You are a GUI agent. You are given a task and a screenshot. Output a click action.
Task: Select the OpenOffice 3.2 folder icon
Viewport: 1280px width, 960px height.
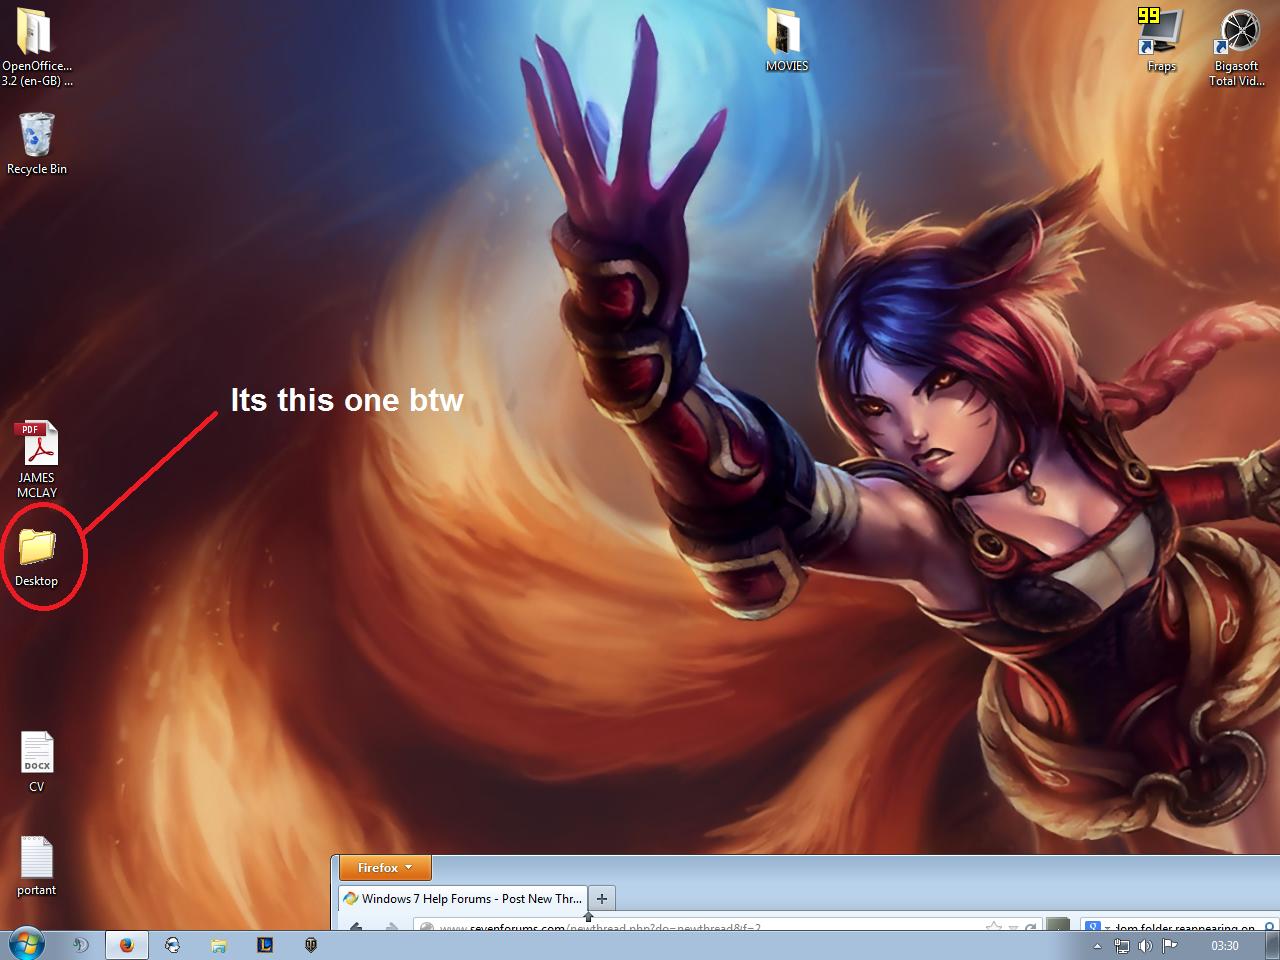coord(37,47)
